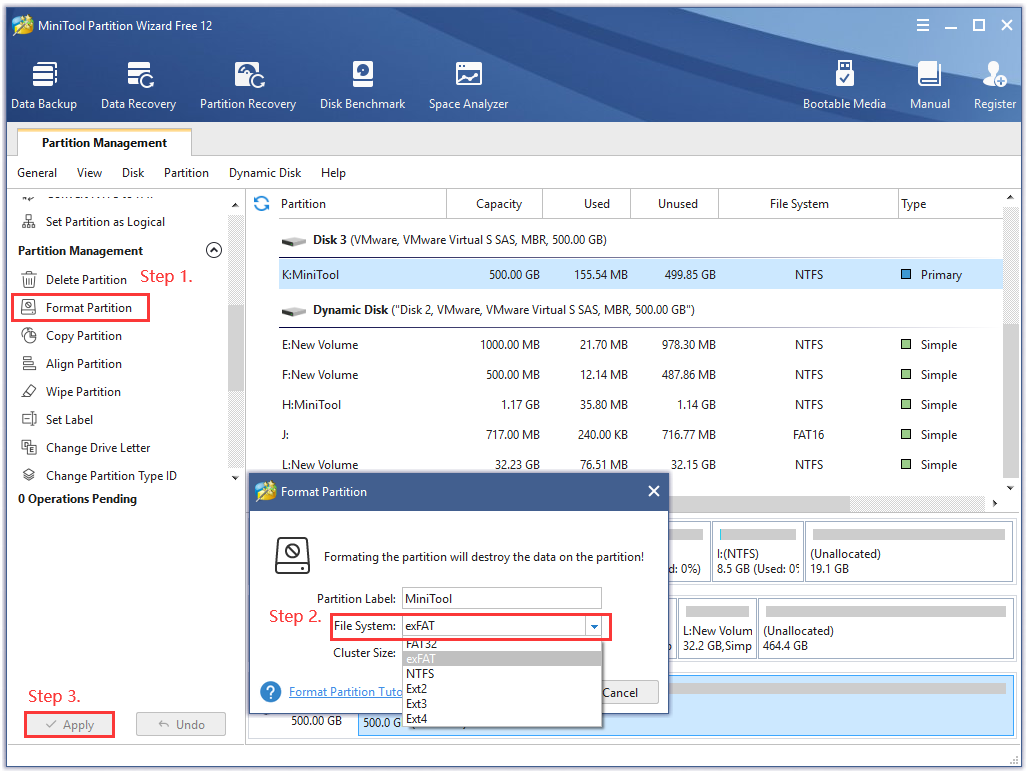The height and width of the screenshot is (771, 1027).
Task: Click sidebar scroll down arrow
Action: (236, 478)
